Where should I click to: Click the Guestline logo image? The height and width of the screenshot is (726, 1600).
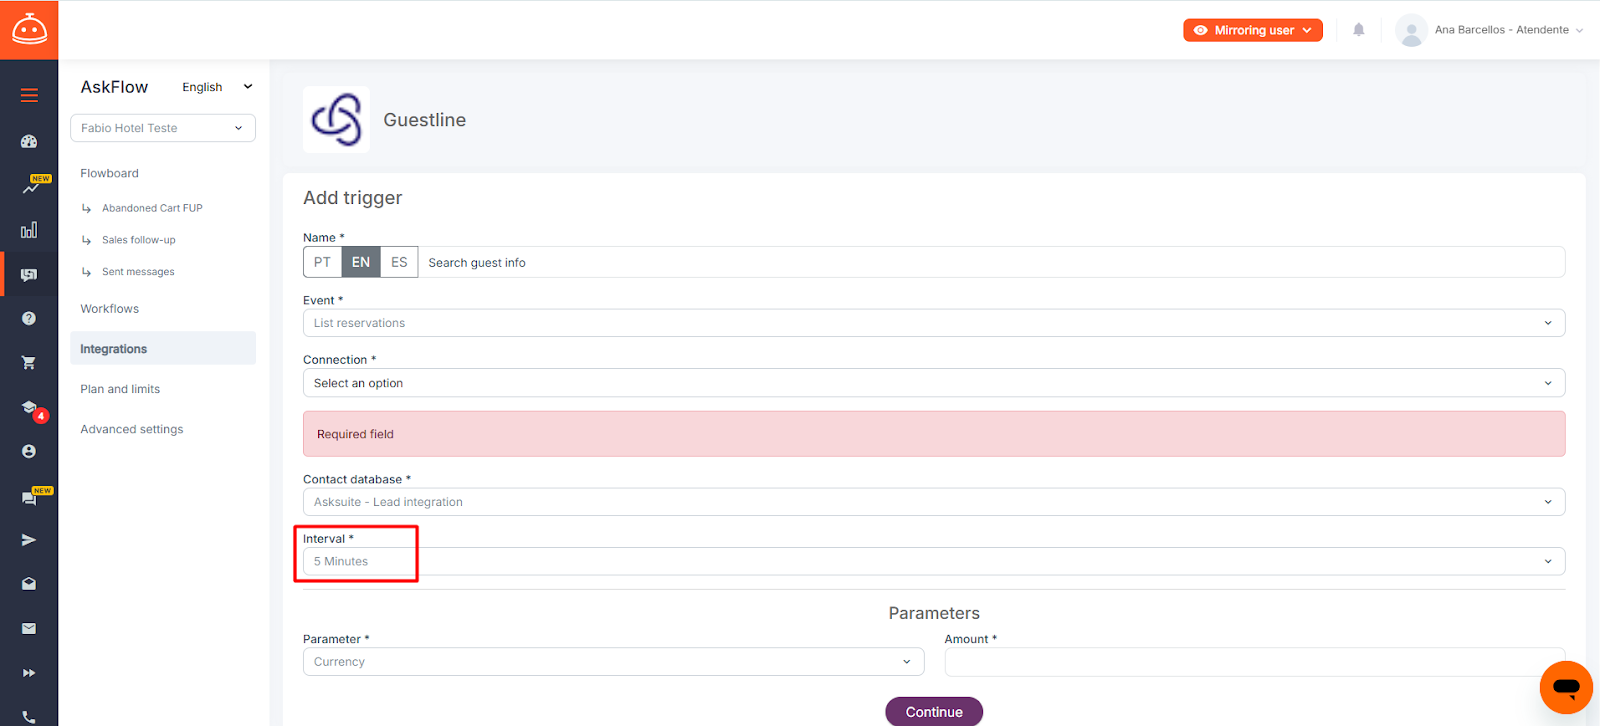pos(336,120)
